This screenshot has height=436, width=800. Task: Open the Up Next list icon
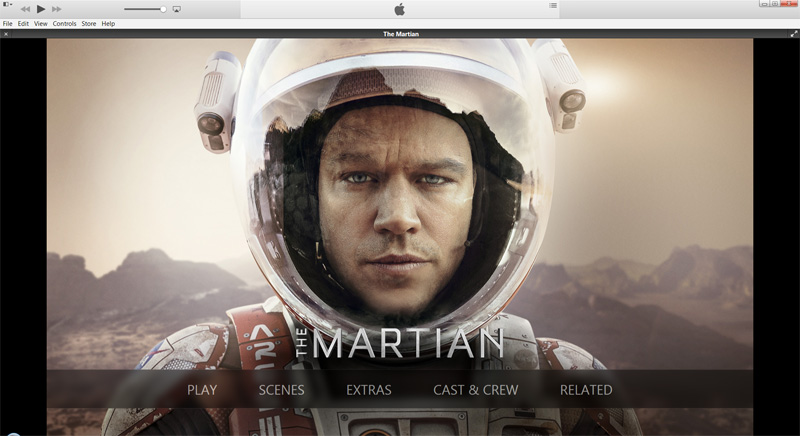point(553,5)
